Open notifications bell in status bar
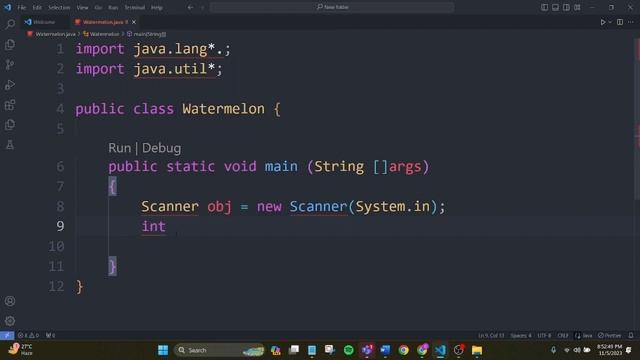Screen dimensions: 640x360 point(631,336)
